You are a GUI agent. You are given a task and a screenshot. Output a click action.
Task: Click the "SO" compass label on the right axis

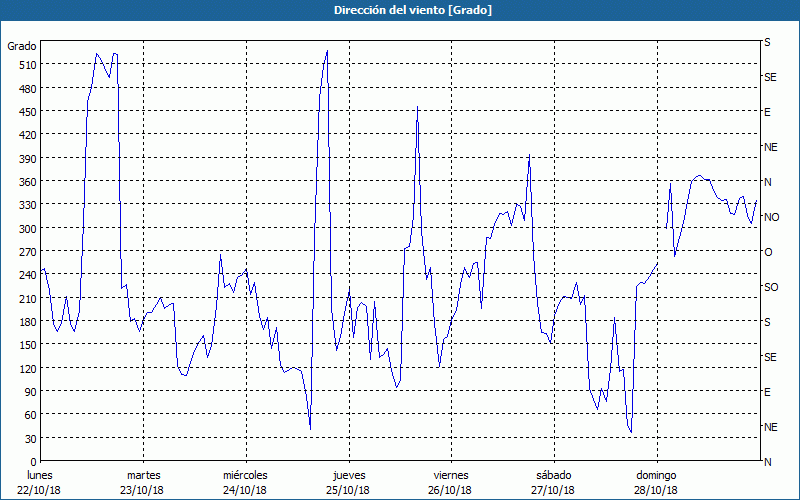click(771, 287)
